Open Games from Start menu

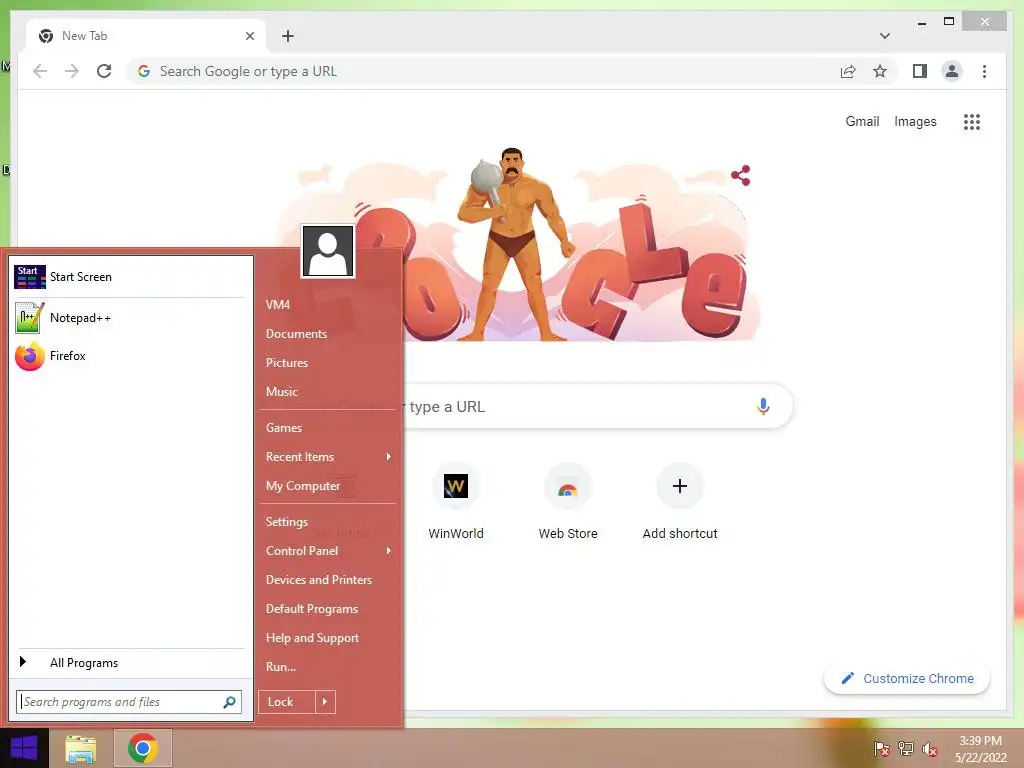click(x=283, y=428)
